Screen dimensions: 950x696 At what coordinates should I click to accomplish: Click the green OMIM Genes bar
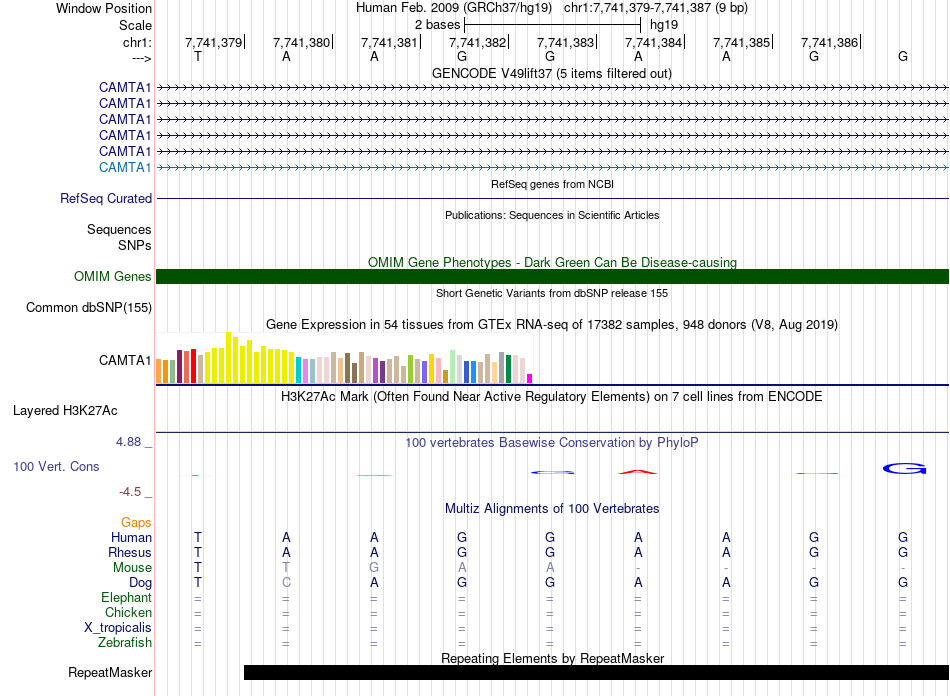tap(552, 277)
